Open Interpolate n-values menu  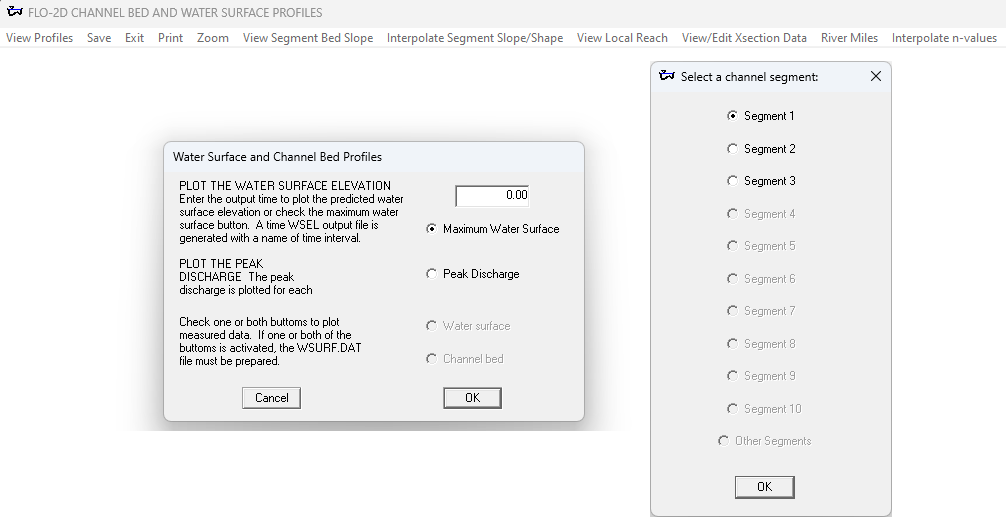click(944, 38)
